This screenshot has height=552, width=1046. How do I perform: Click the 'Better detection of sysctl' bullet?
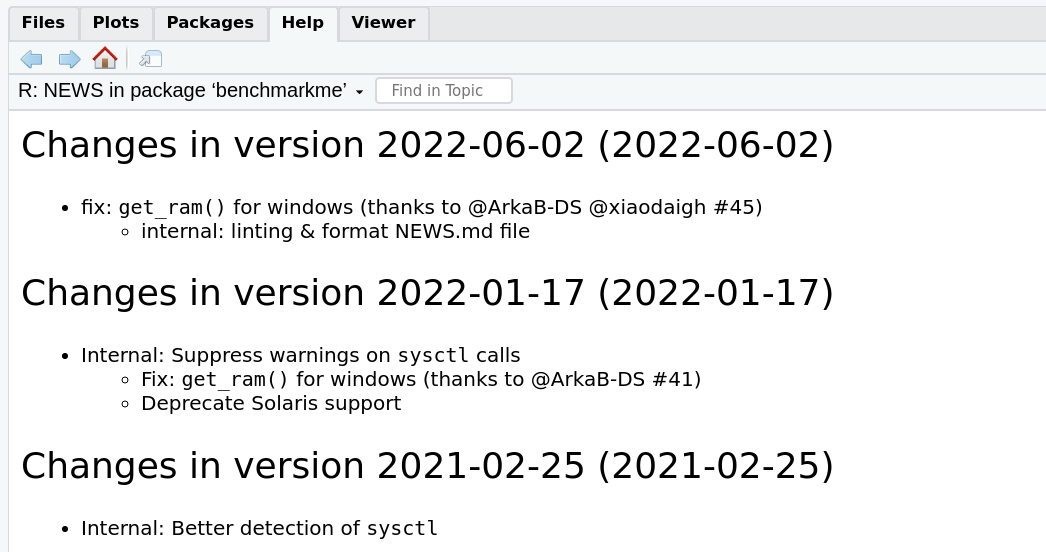point(259,529)
